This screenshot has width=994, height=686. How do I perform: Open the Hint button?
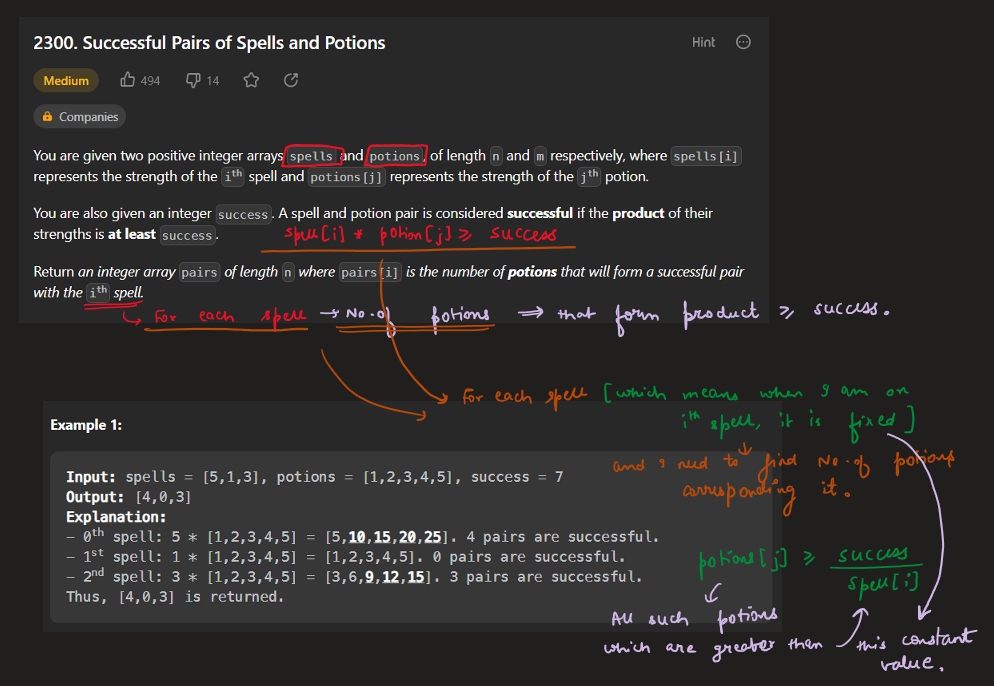703,42
